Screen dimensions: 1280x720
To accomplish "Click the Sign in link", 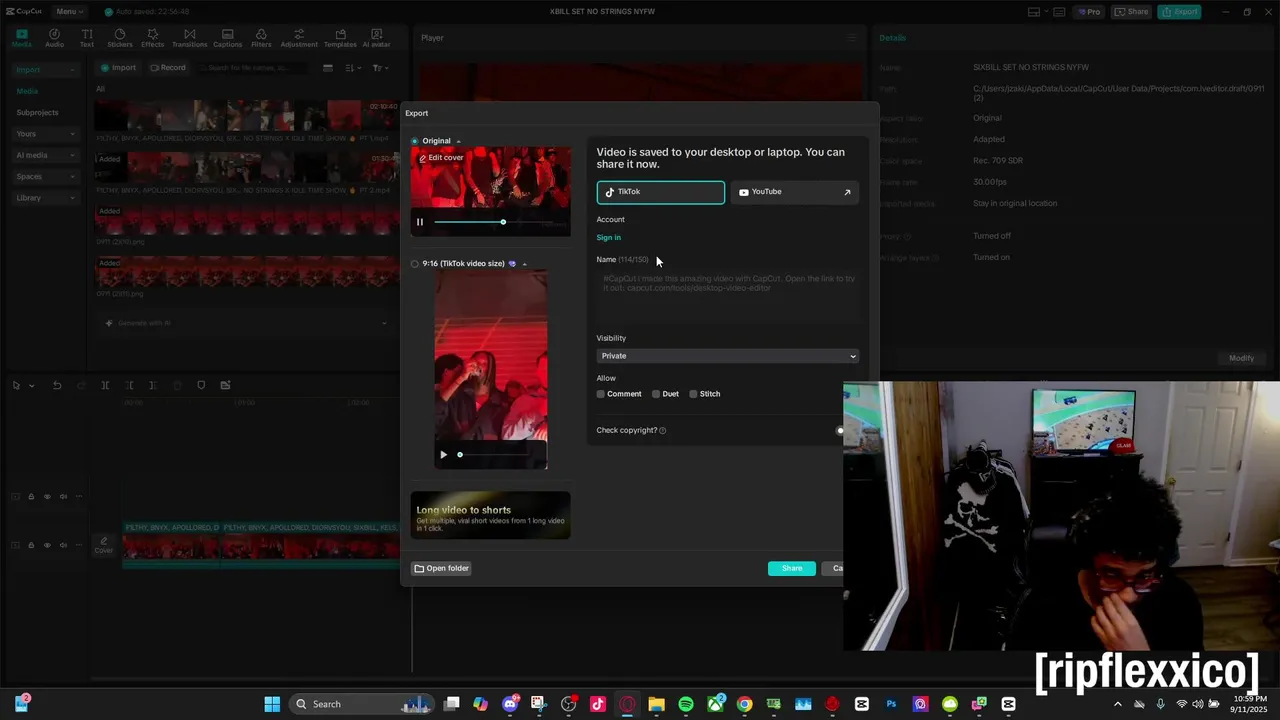I will 608,238.
